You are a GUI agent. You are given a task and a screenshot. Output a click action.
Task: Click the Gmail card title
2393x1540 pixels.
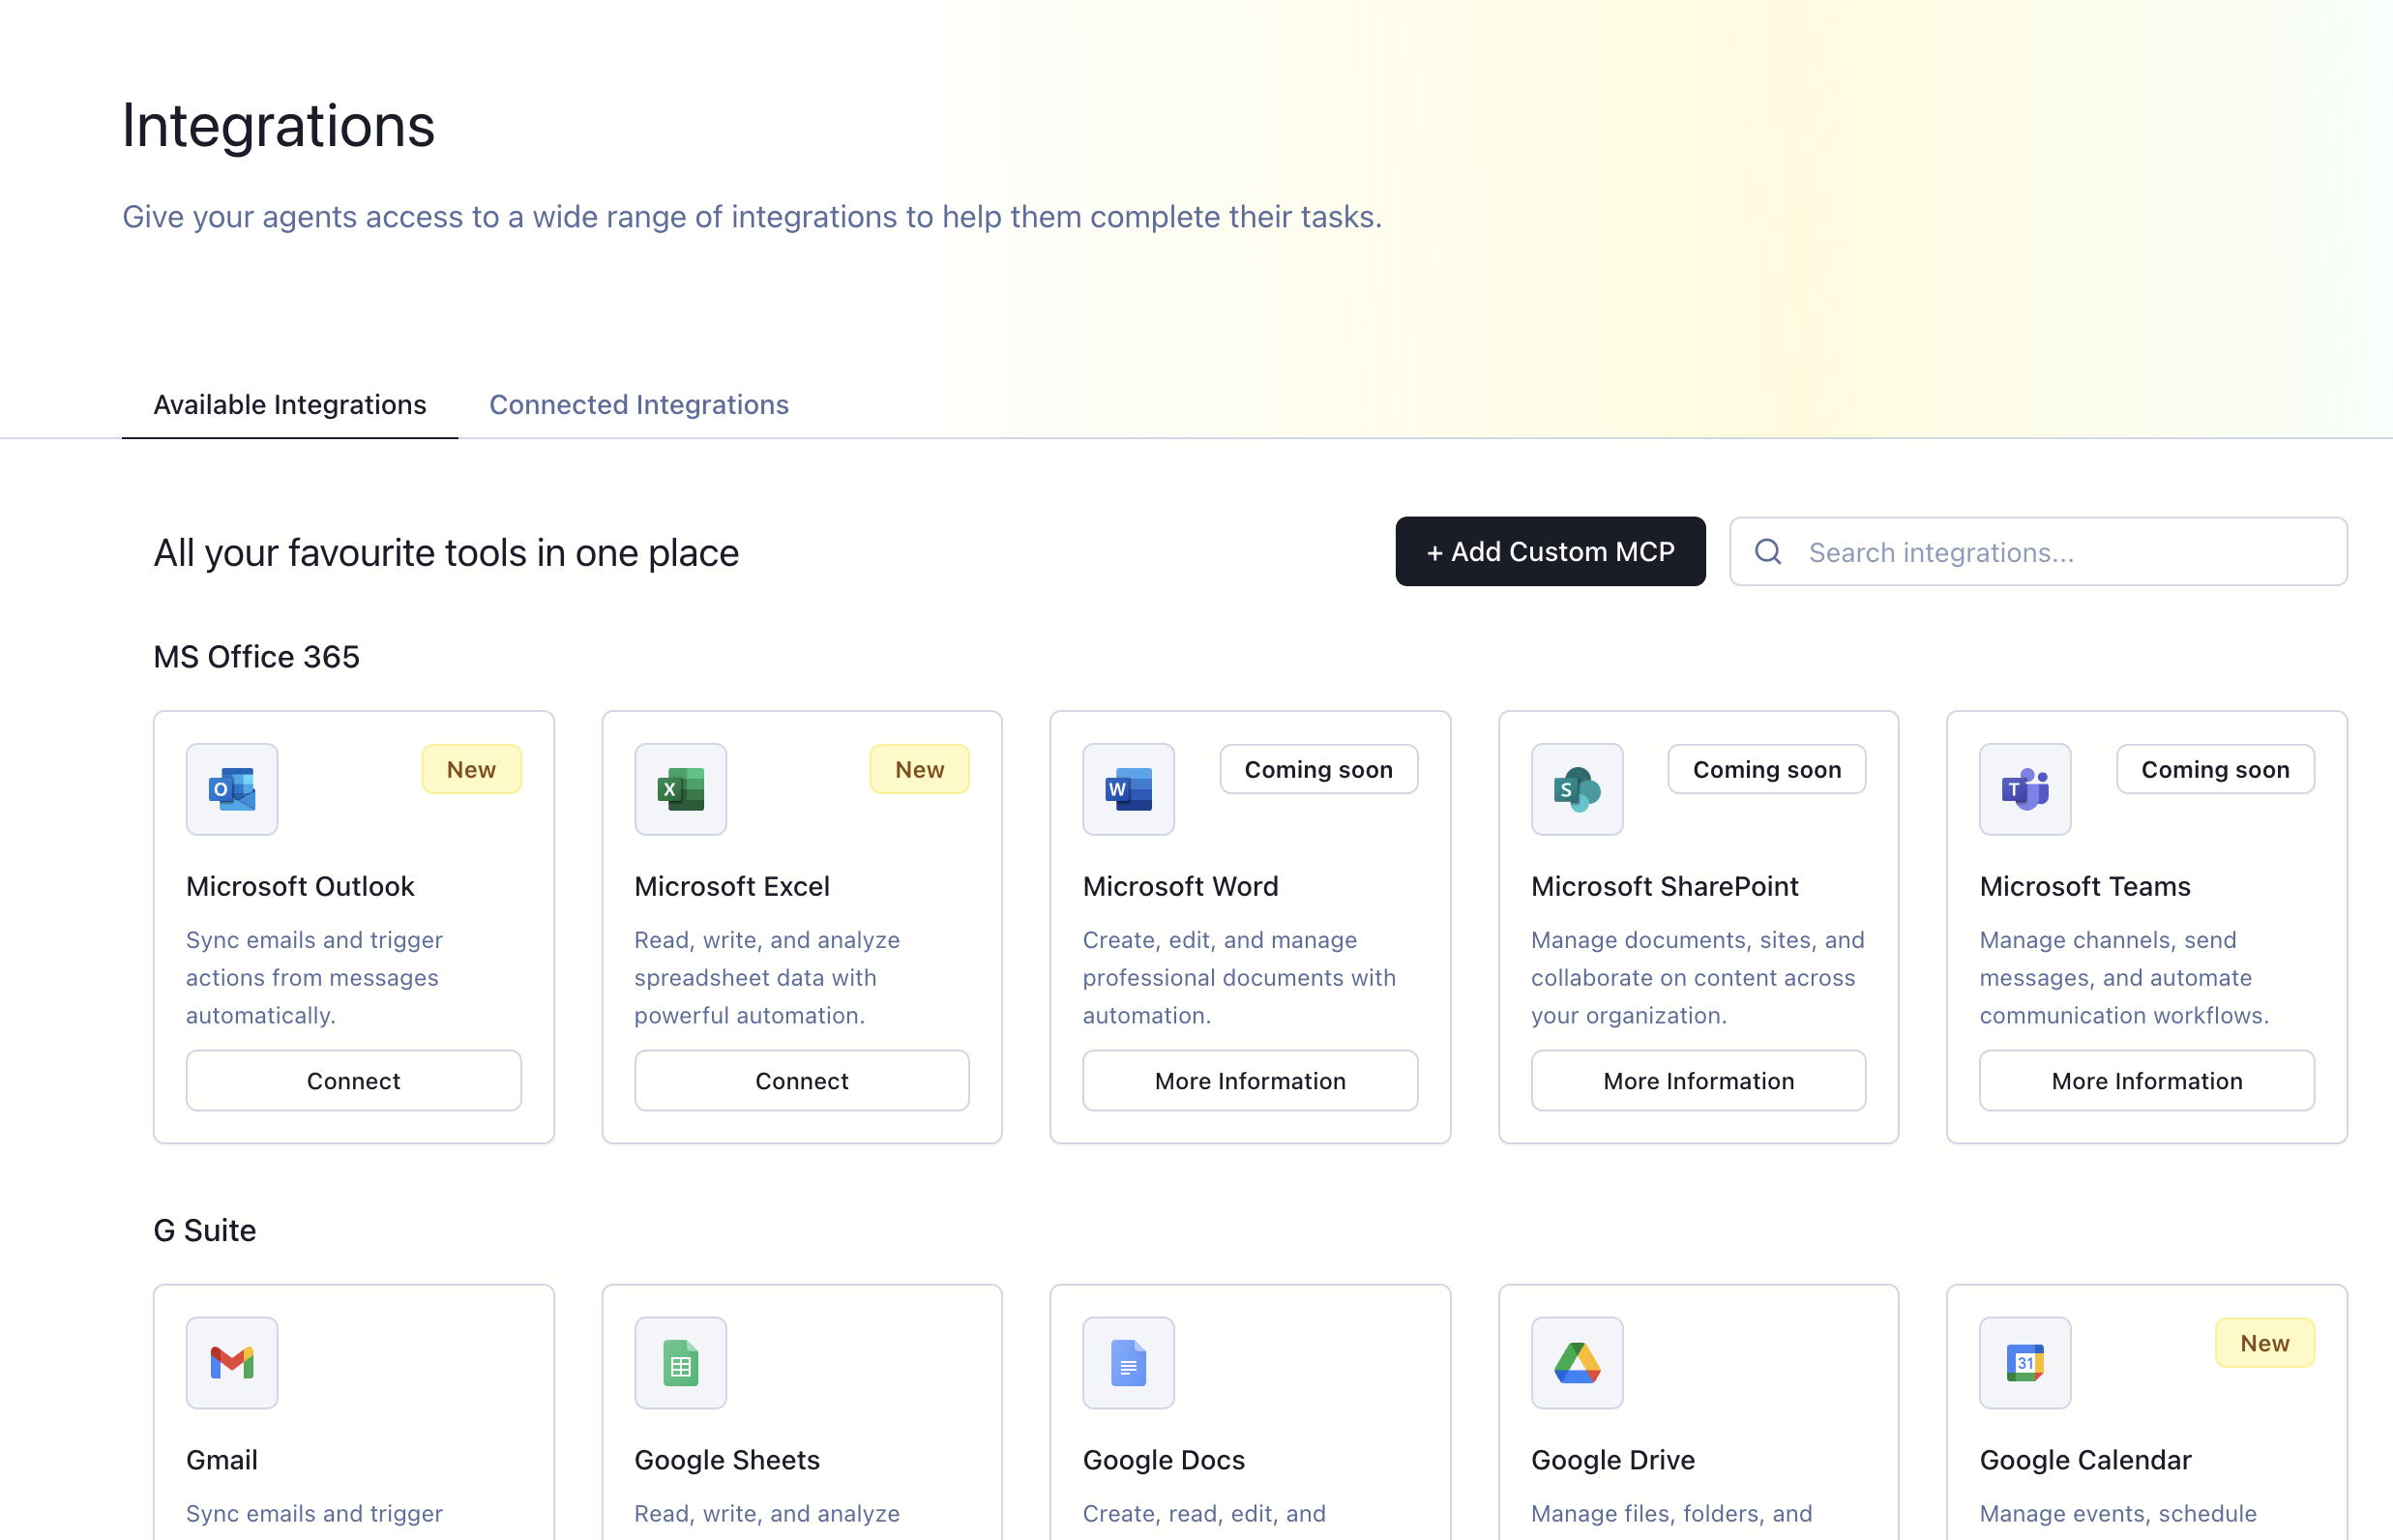222,1459
